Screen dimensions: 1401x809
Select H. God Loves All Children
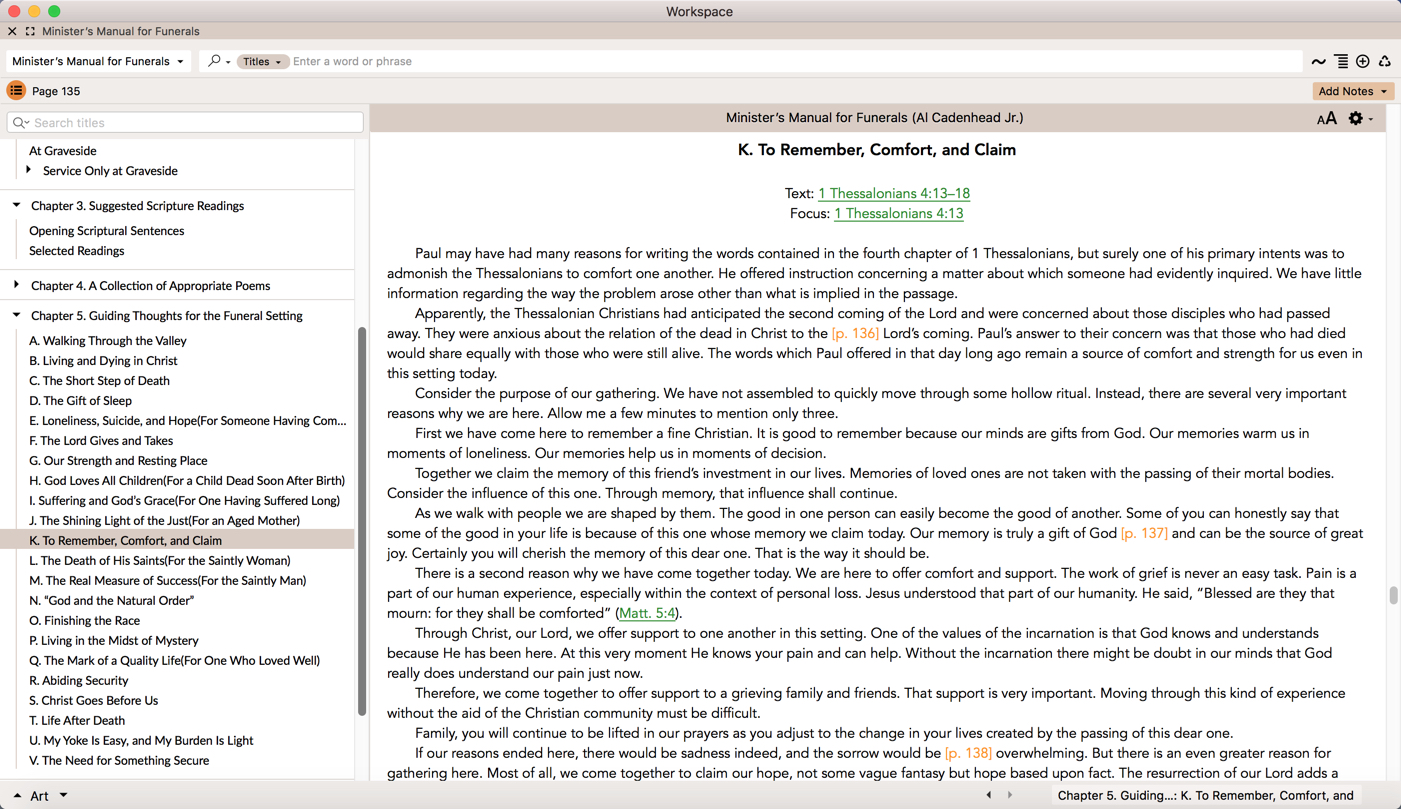click(187, 481)
